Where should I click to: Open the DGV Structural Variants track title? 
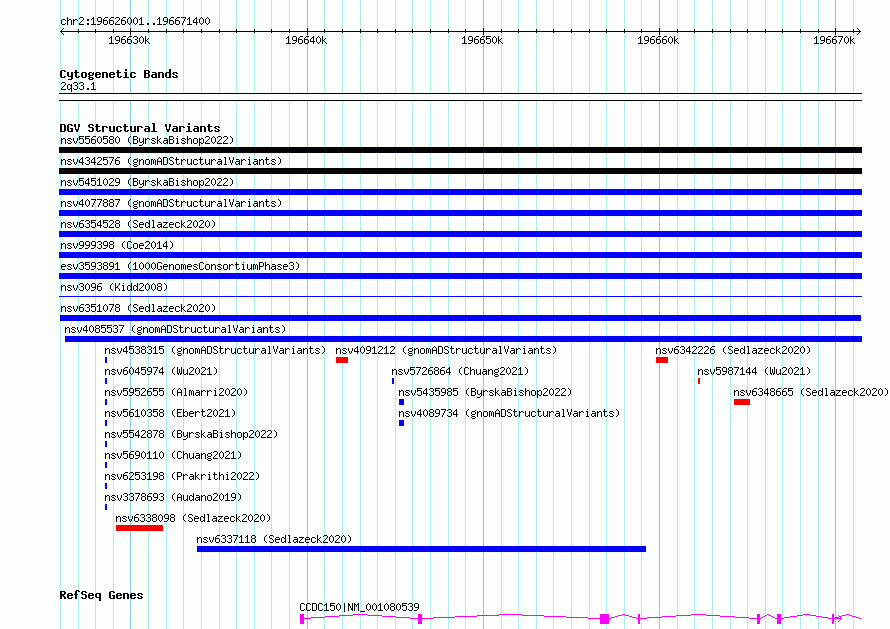tap(140, 128)
